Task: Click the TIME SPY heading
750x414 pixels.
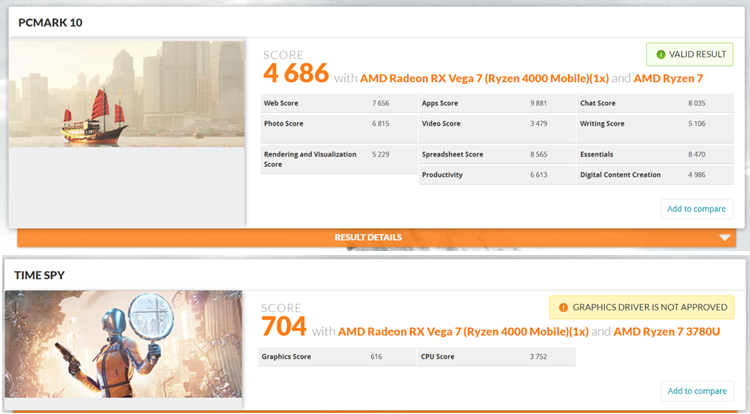Action: [x=39, y=275]
